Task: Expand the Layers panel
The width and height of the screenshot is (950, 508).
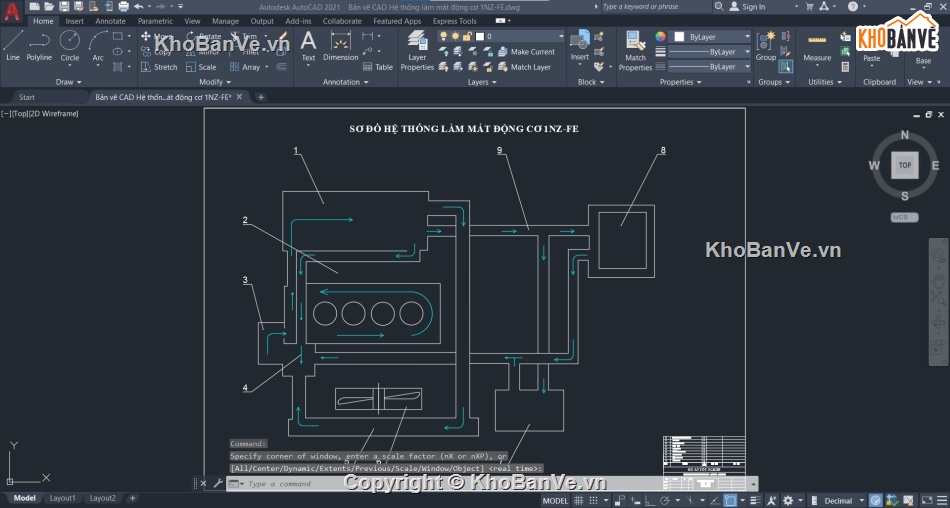Action: coord(482,82)
